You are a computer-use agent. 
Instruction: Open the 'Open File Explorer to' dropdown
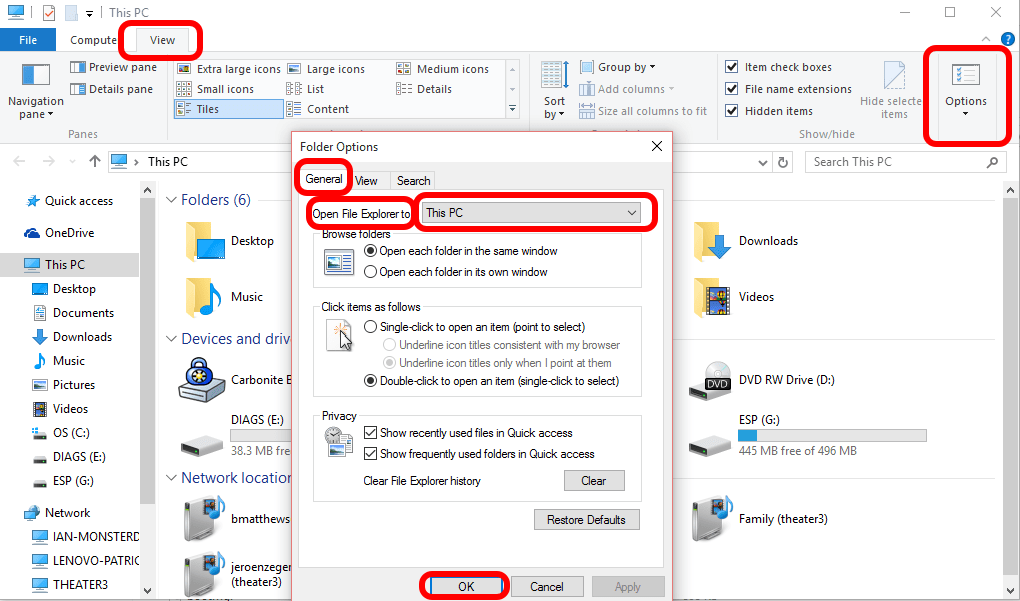532,213
